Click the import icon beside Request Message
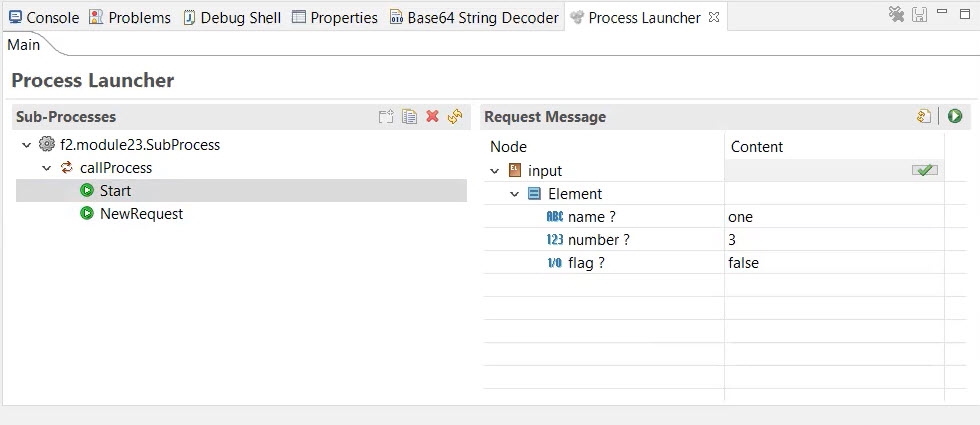This screenshot has height=425, width=980. tap(924, 117)
